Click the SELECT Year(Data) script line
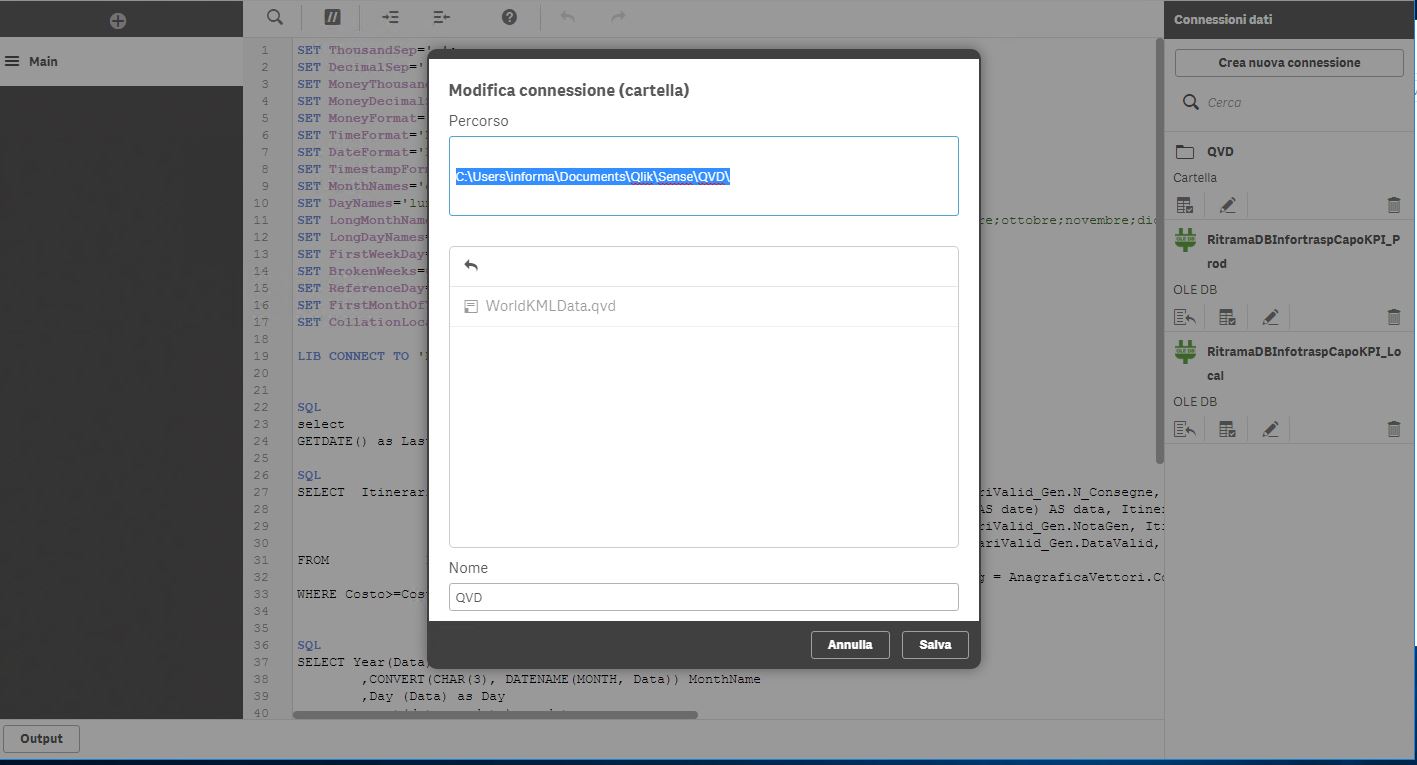Image resolution: width=1417 pixels, height=765 pixels. [362, 662]
